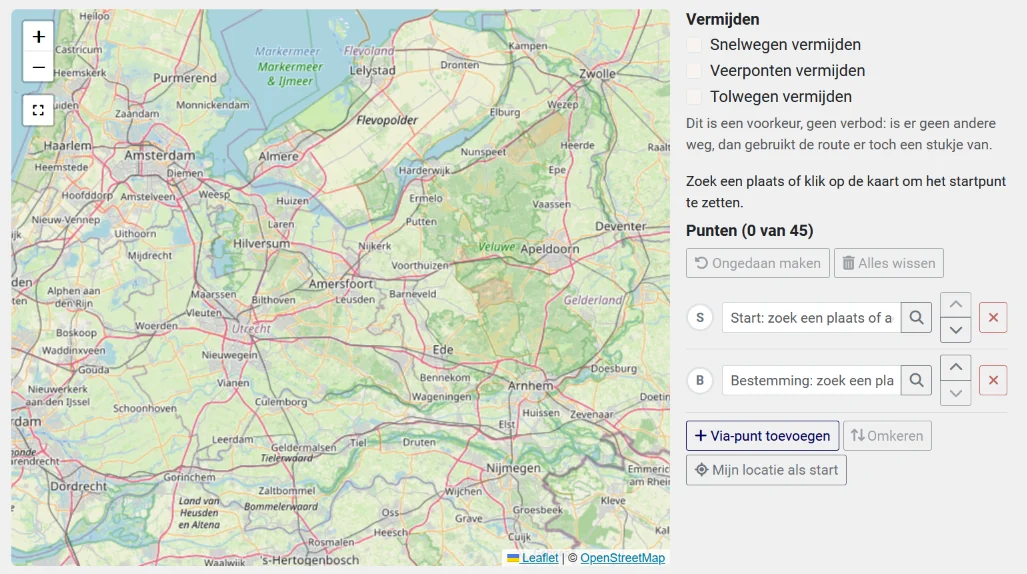Move Start point up arrow
The image size is (1027, 574).
956,305
